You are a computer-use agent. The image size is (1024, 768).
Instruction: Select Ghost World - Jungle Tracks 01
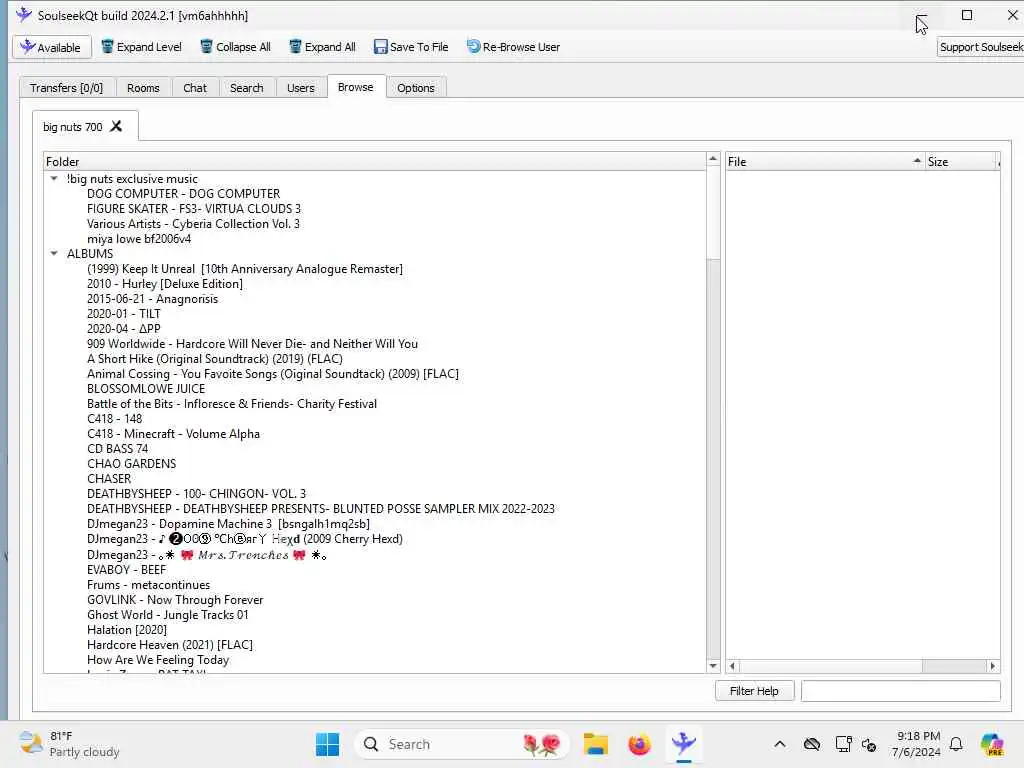tap(168, 615)
